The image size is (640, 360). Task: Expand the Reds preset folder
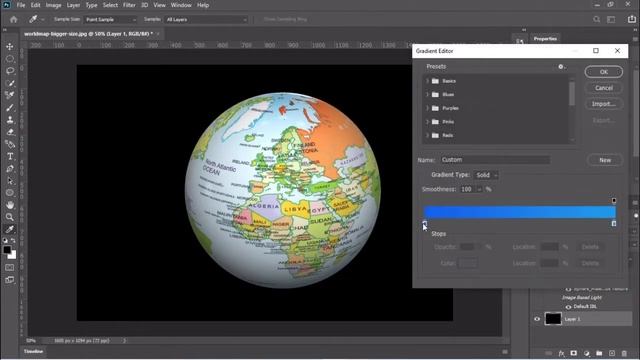(x=427, y=135)
